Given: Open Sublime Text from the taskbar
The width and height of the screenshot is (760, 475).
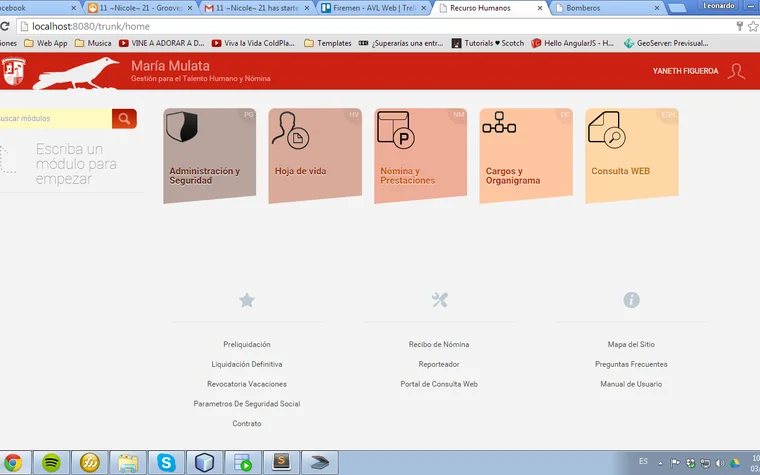Looking at the screenshot, I should coord(281,463).
